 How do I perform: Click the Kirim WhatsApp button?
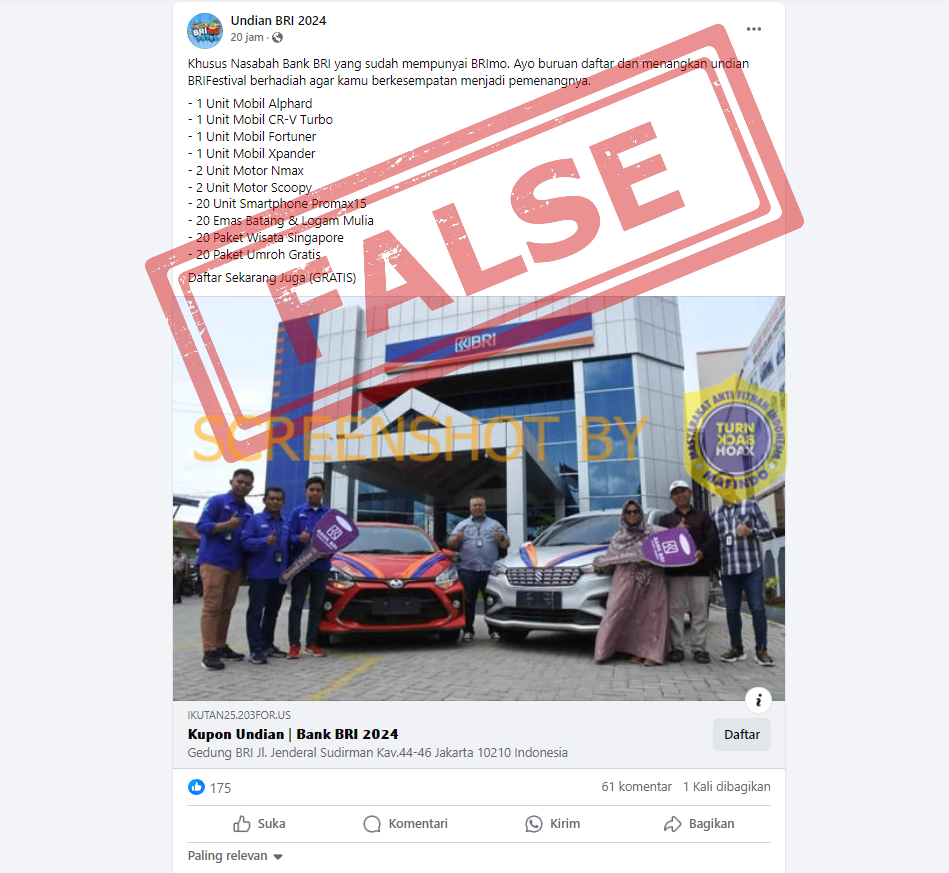coord(553,824)
